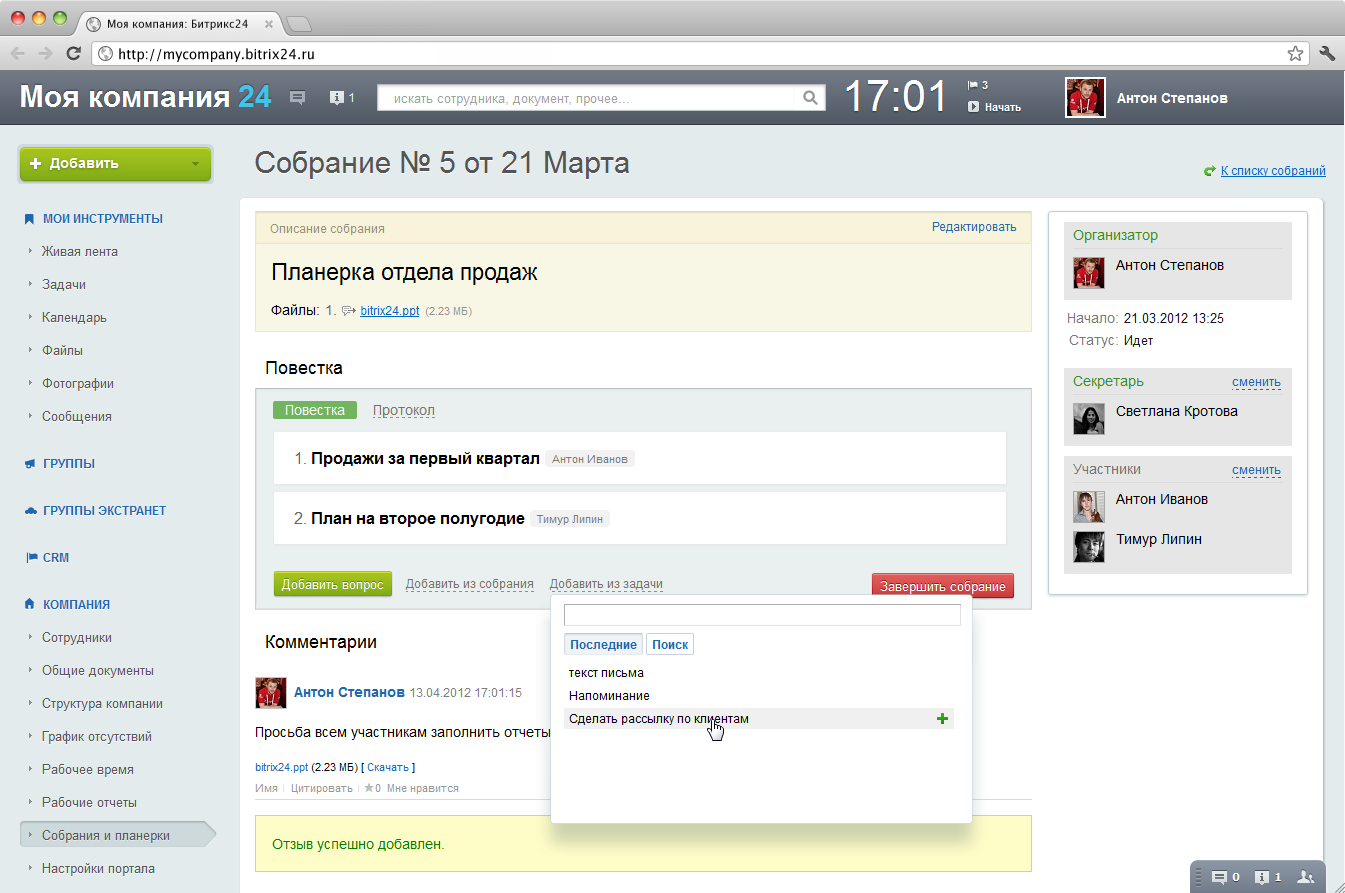The width and height of the screenshot is (1345, 893).
Task: Click the arrow icon beside К списку собраний
Action: (1209, 171)
